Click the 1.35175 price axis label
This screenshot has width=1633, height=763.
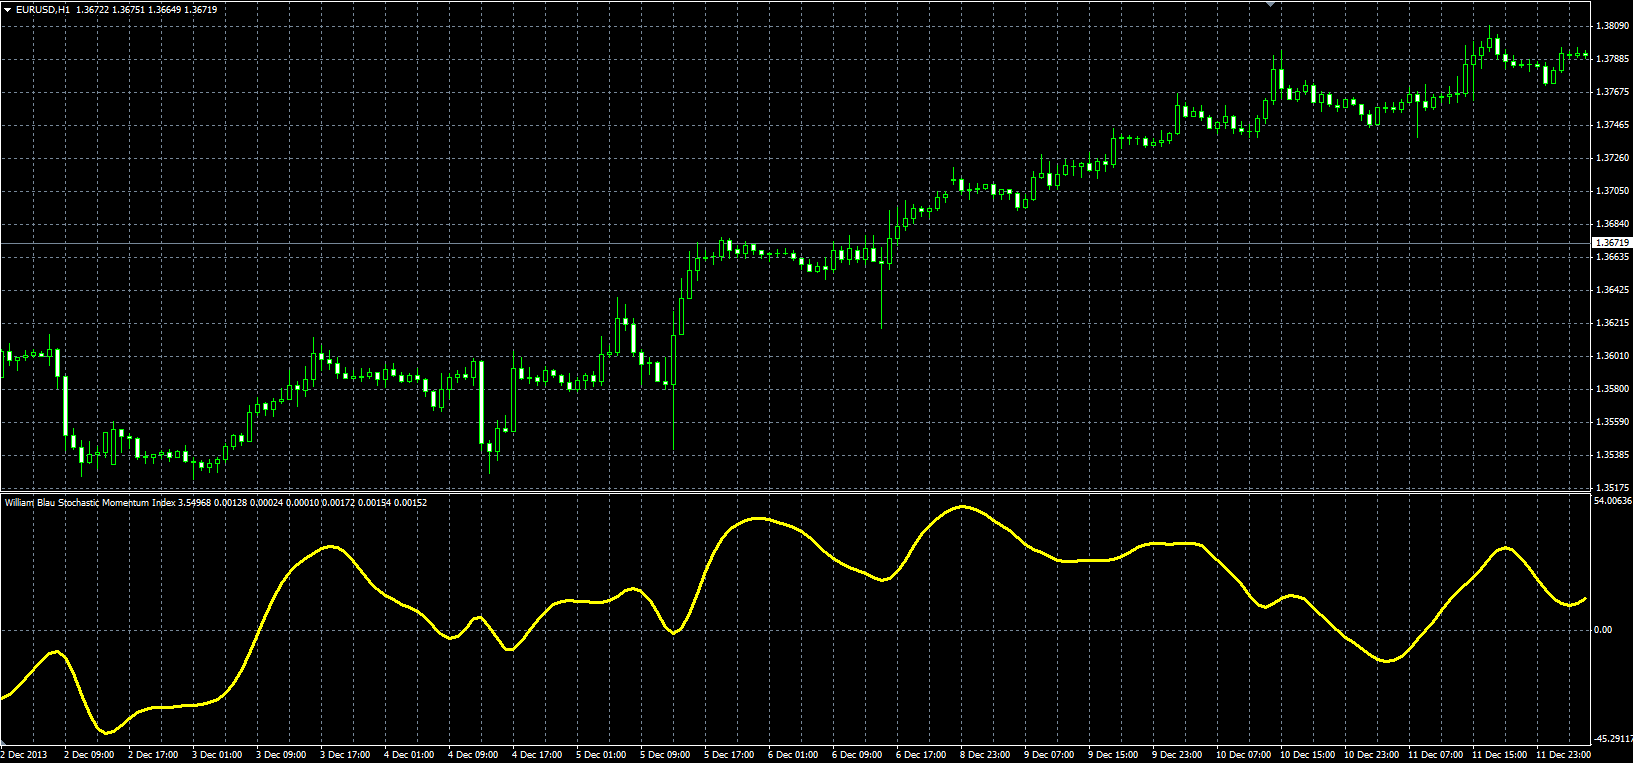click(x=1613, y=488)
